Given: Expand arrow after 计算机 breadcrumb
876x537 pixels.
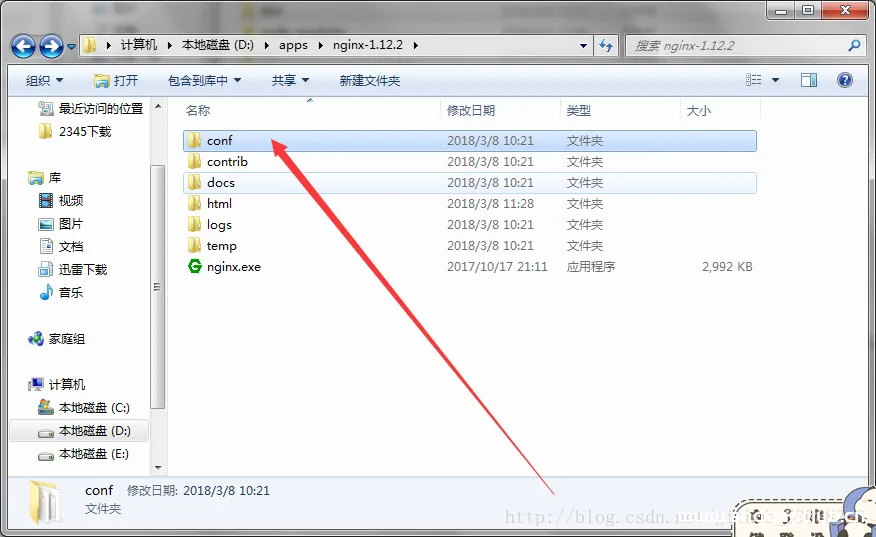Looking at the screenshot, I should (x=169, y=45).
